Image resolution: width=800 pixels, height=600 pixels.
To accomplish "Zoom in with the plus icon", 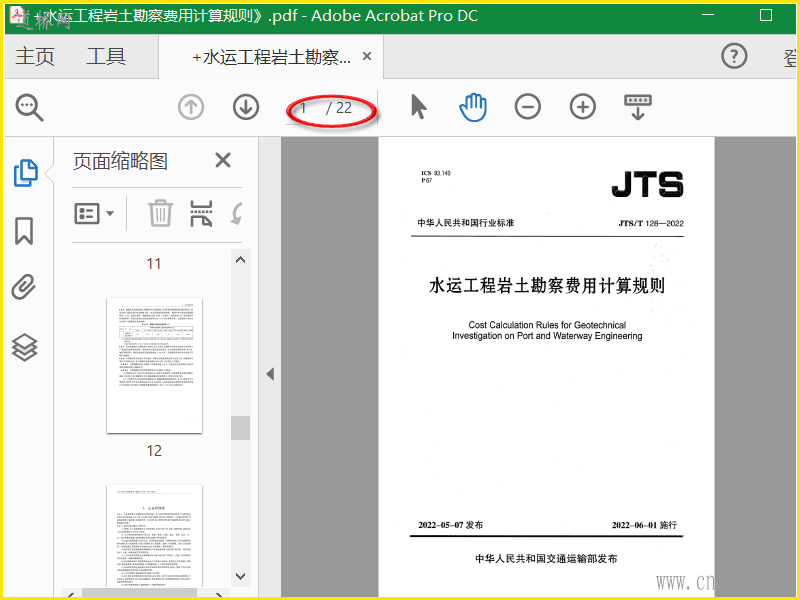I will (x=583, y=107).
